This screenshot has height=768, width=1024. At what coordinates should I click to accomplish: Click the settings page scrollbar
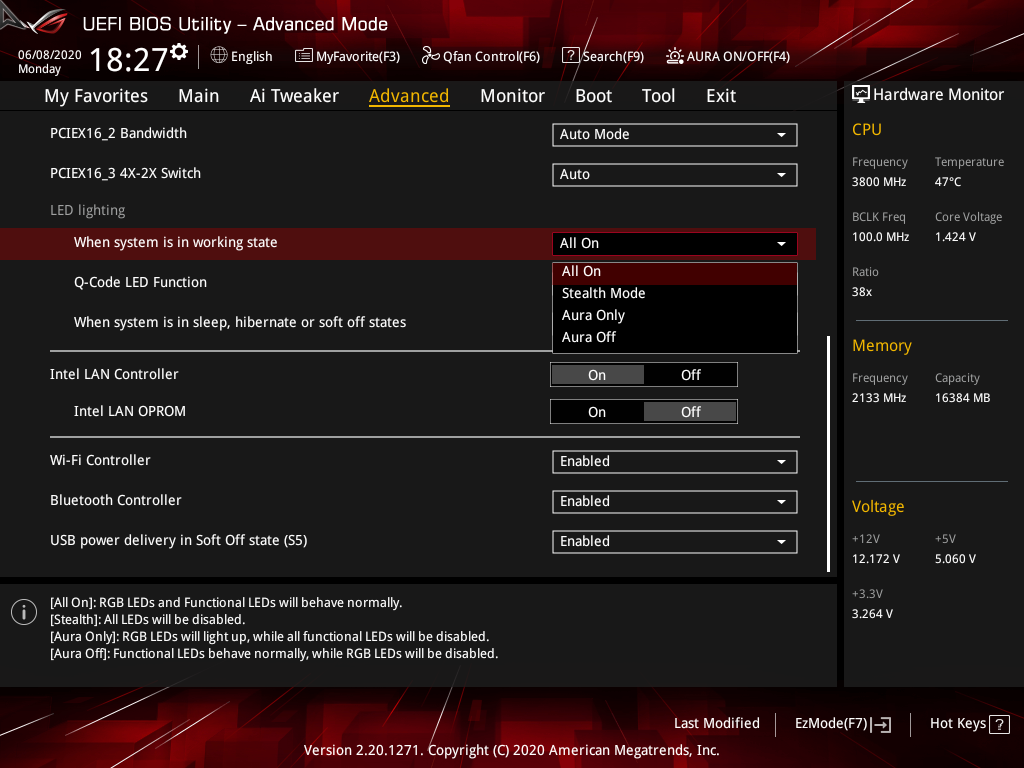(829, 454)
